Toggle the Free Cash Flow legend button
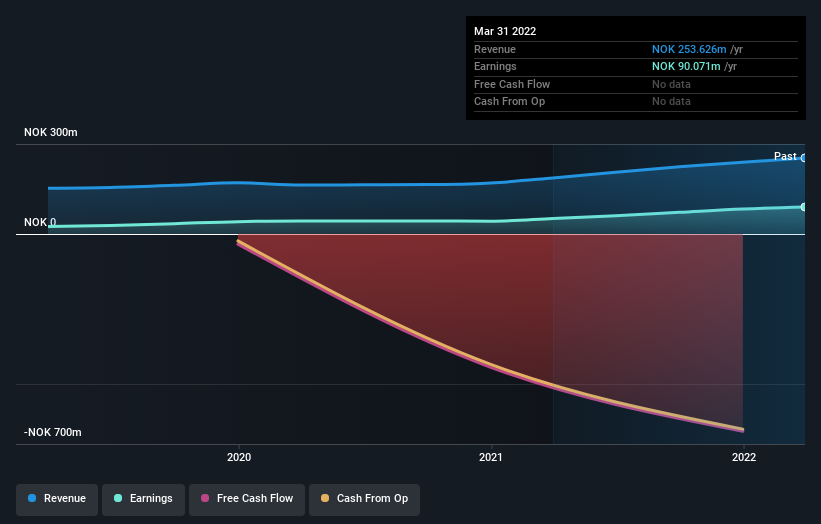 tap(247, 499)
